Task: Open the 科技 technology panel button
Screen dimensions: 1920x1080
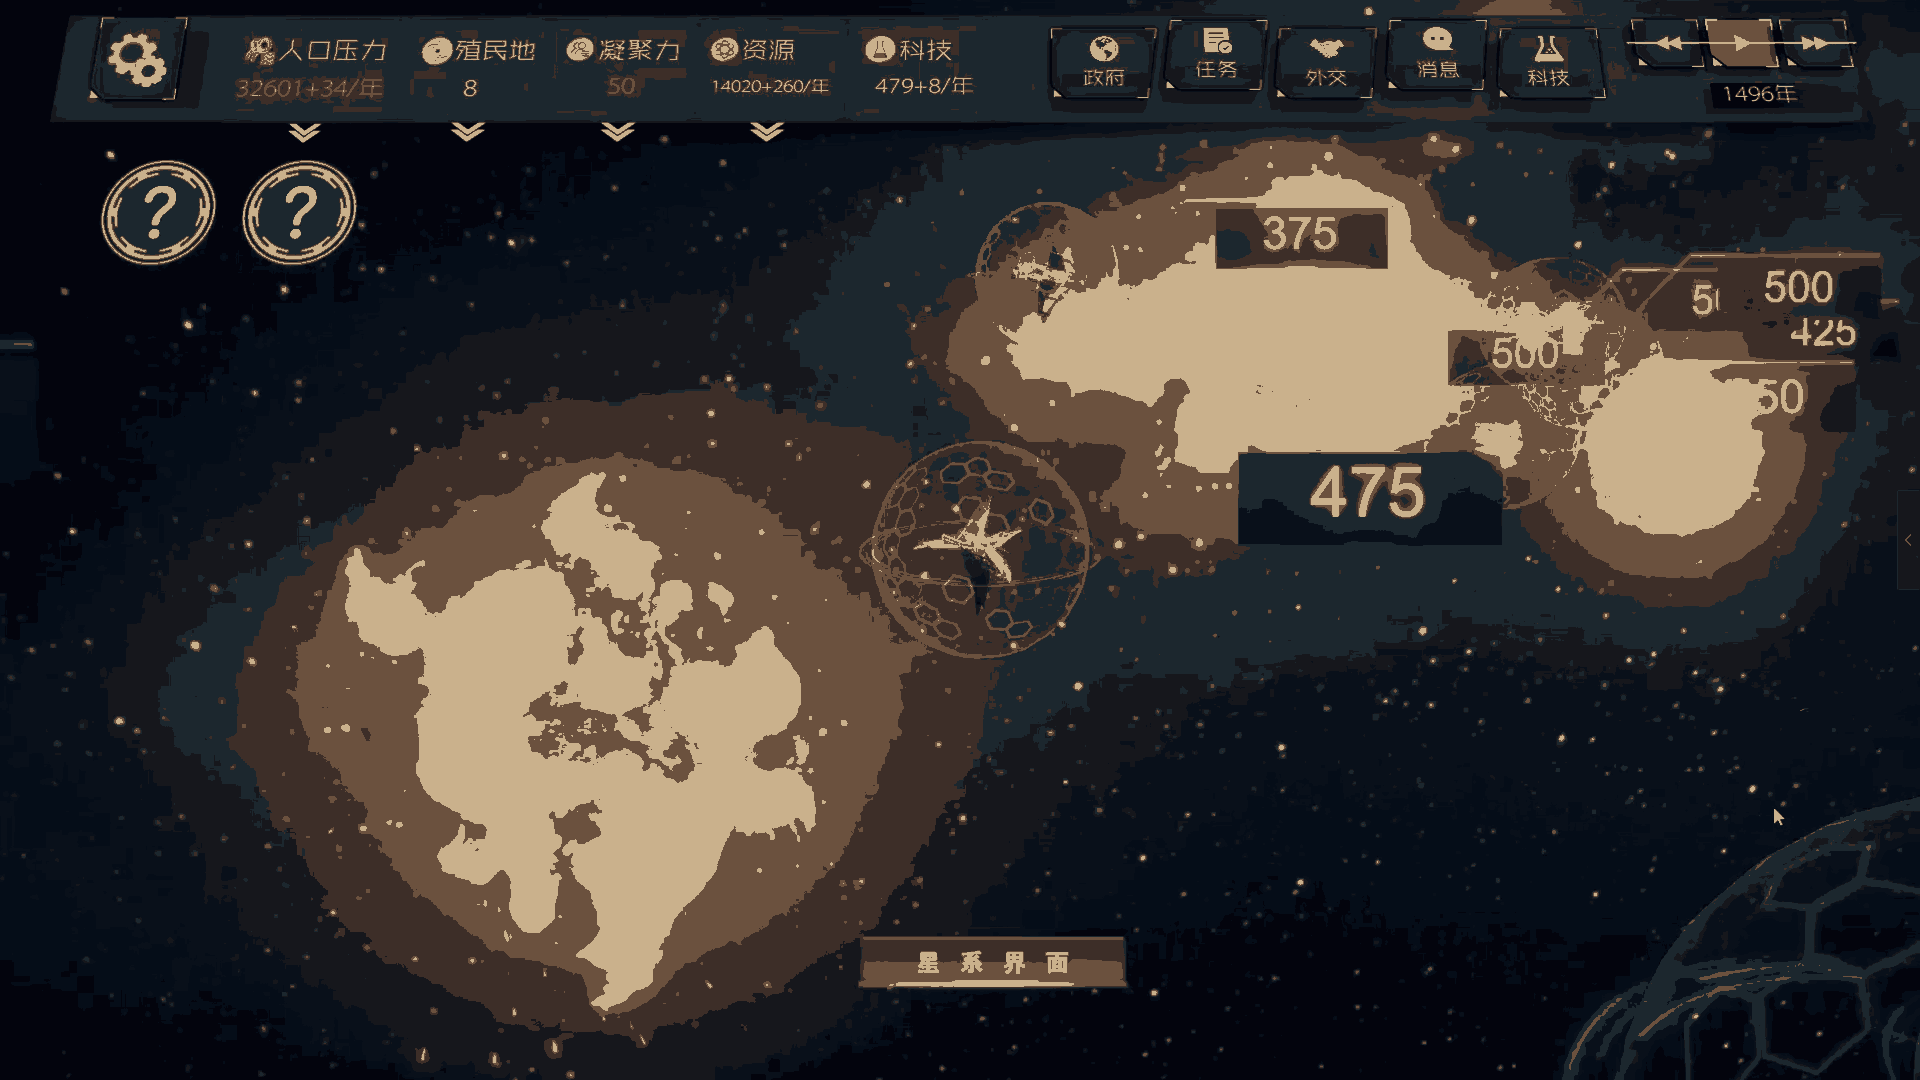Action: (1548, 61)
